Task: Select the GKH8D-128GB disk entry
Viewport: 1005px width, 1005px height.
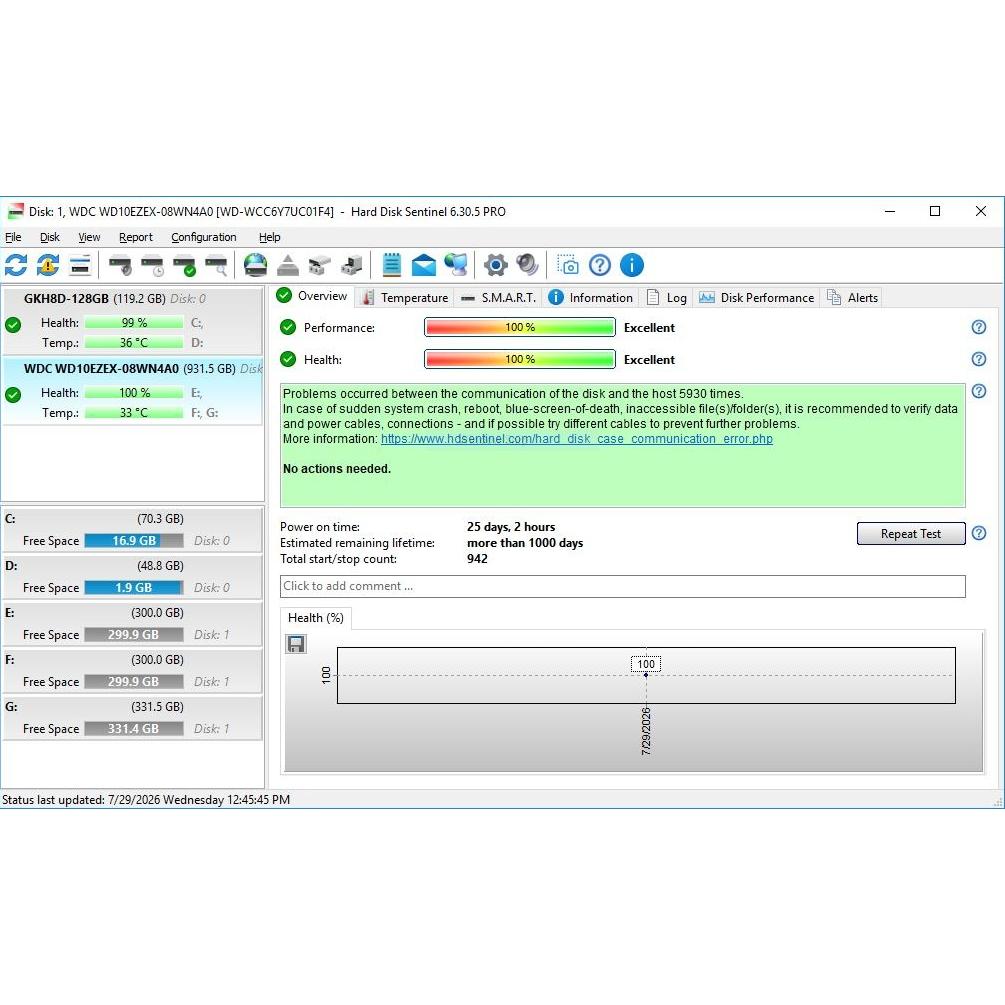Action: click(133, 320)
